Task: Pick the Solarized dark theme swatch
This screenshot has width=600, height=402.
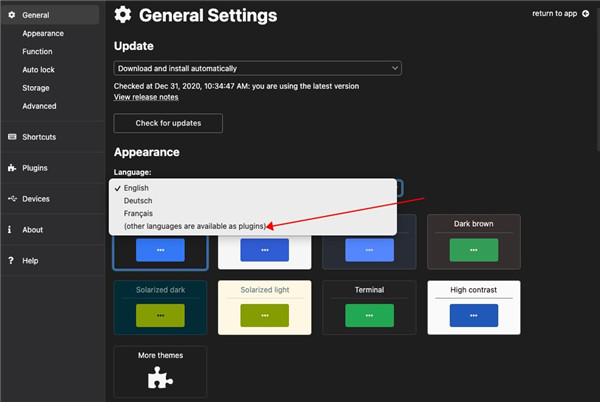Action: tap(160, 307)
